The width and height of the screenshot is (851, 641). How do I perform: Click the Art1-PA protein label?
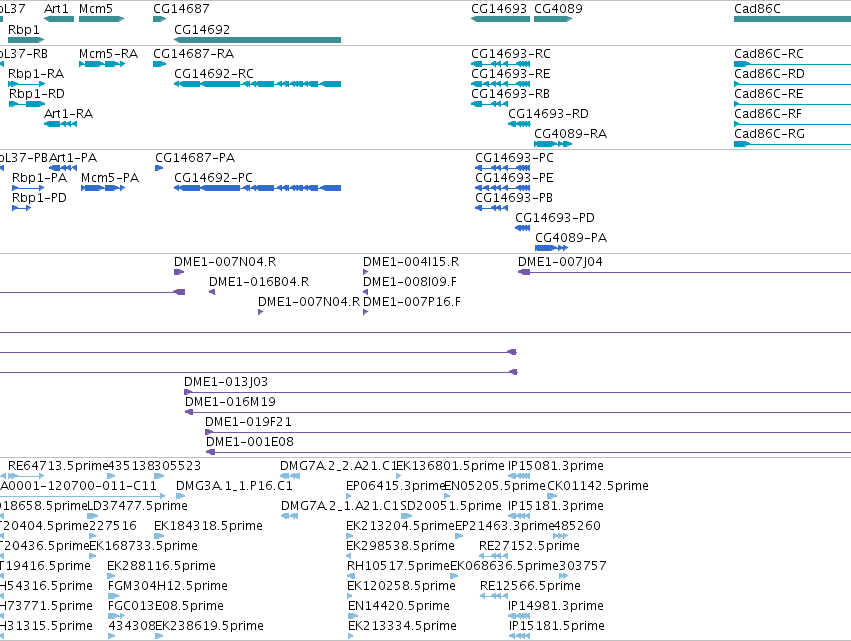click(73, 158)
